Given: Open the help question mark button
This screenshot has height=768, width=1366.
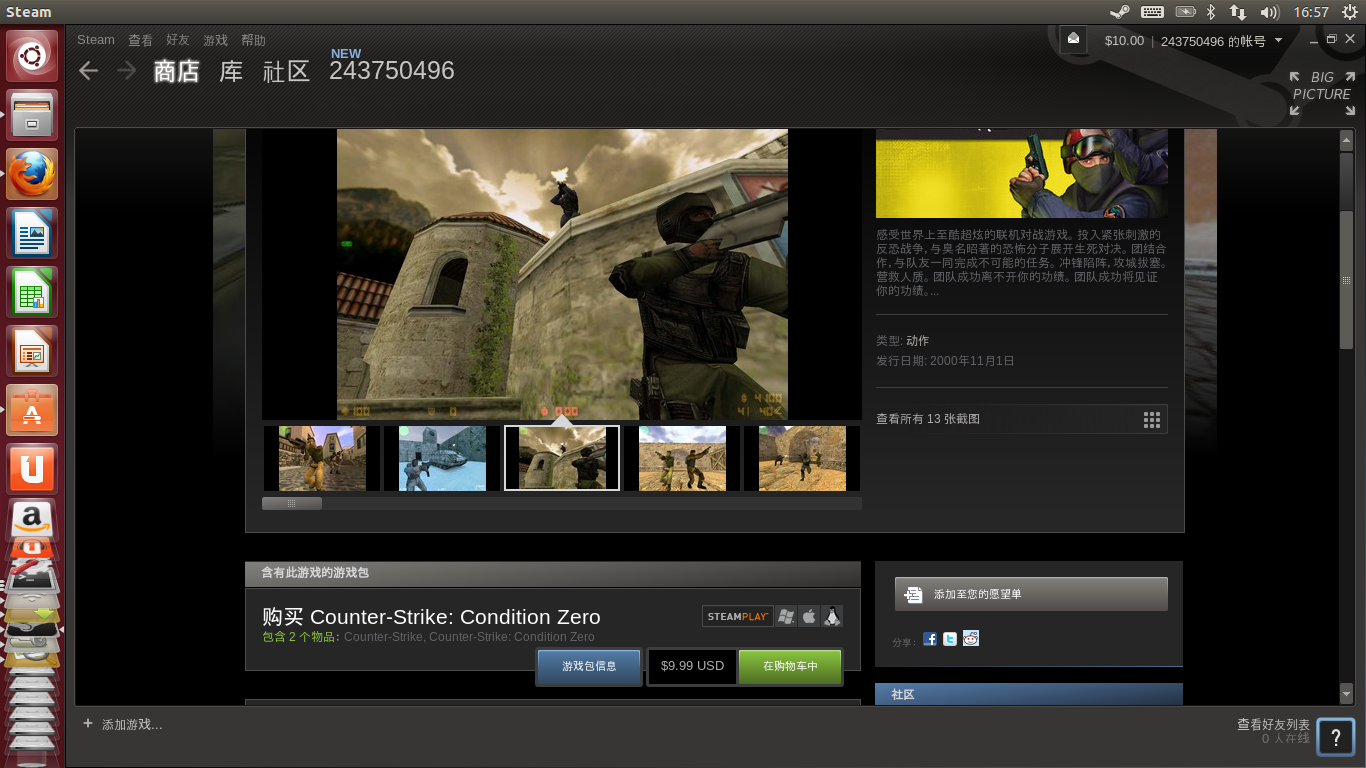Looking at the screenshot, I should (x=1336, y=737).
